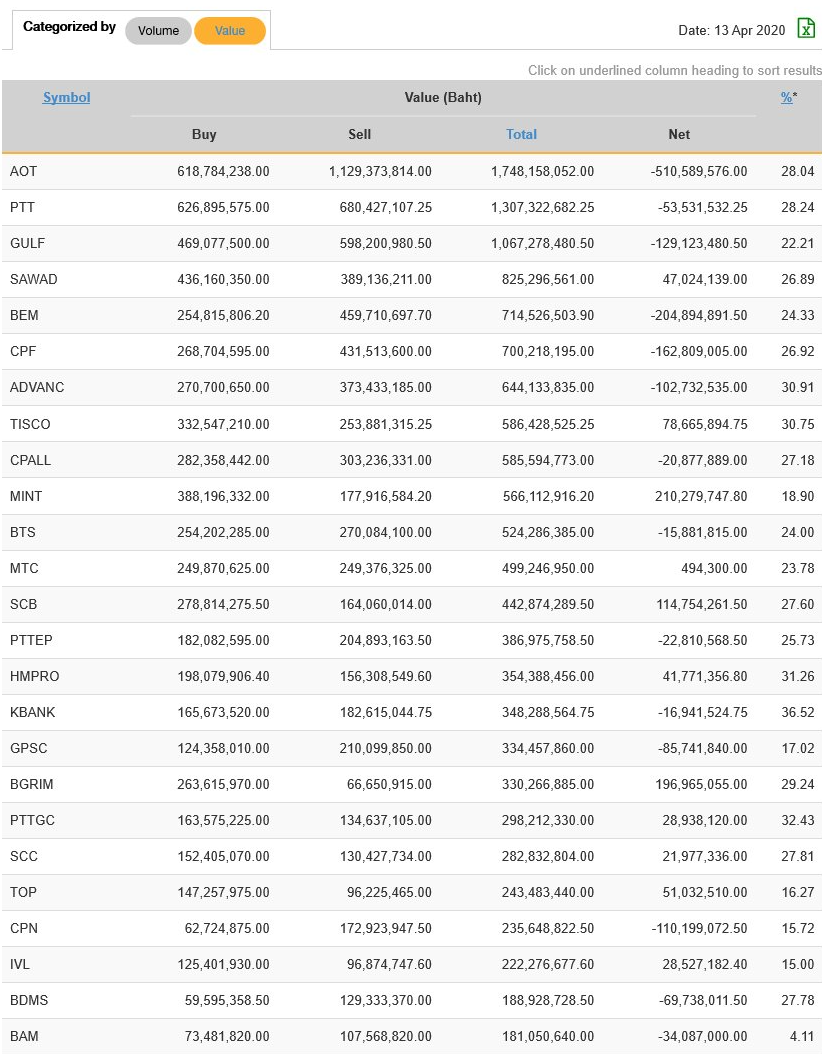
Task: Select the BAM symbol
Action: coord(24,1036)
